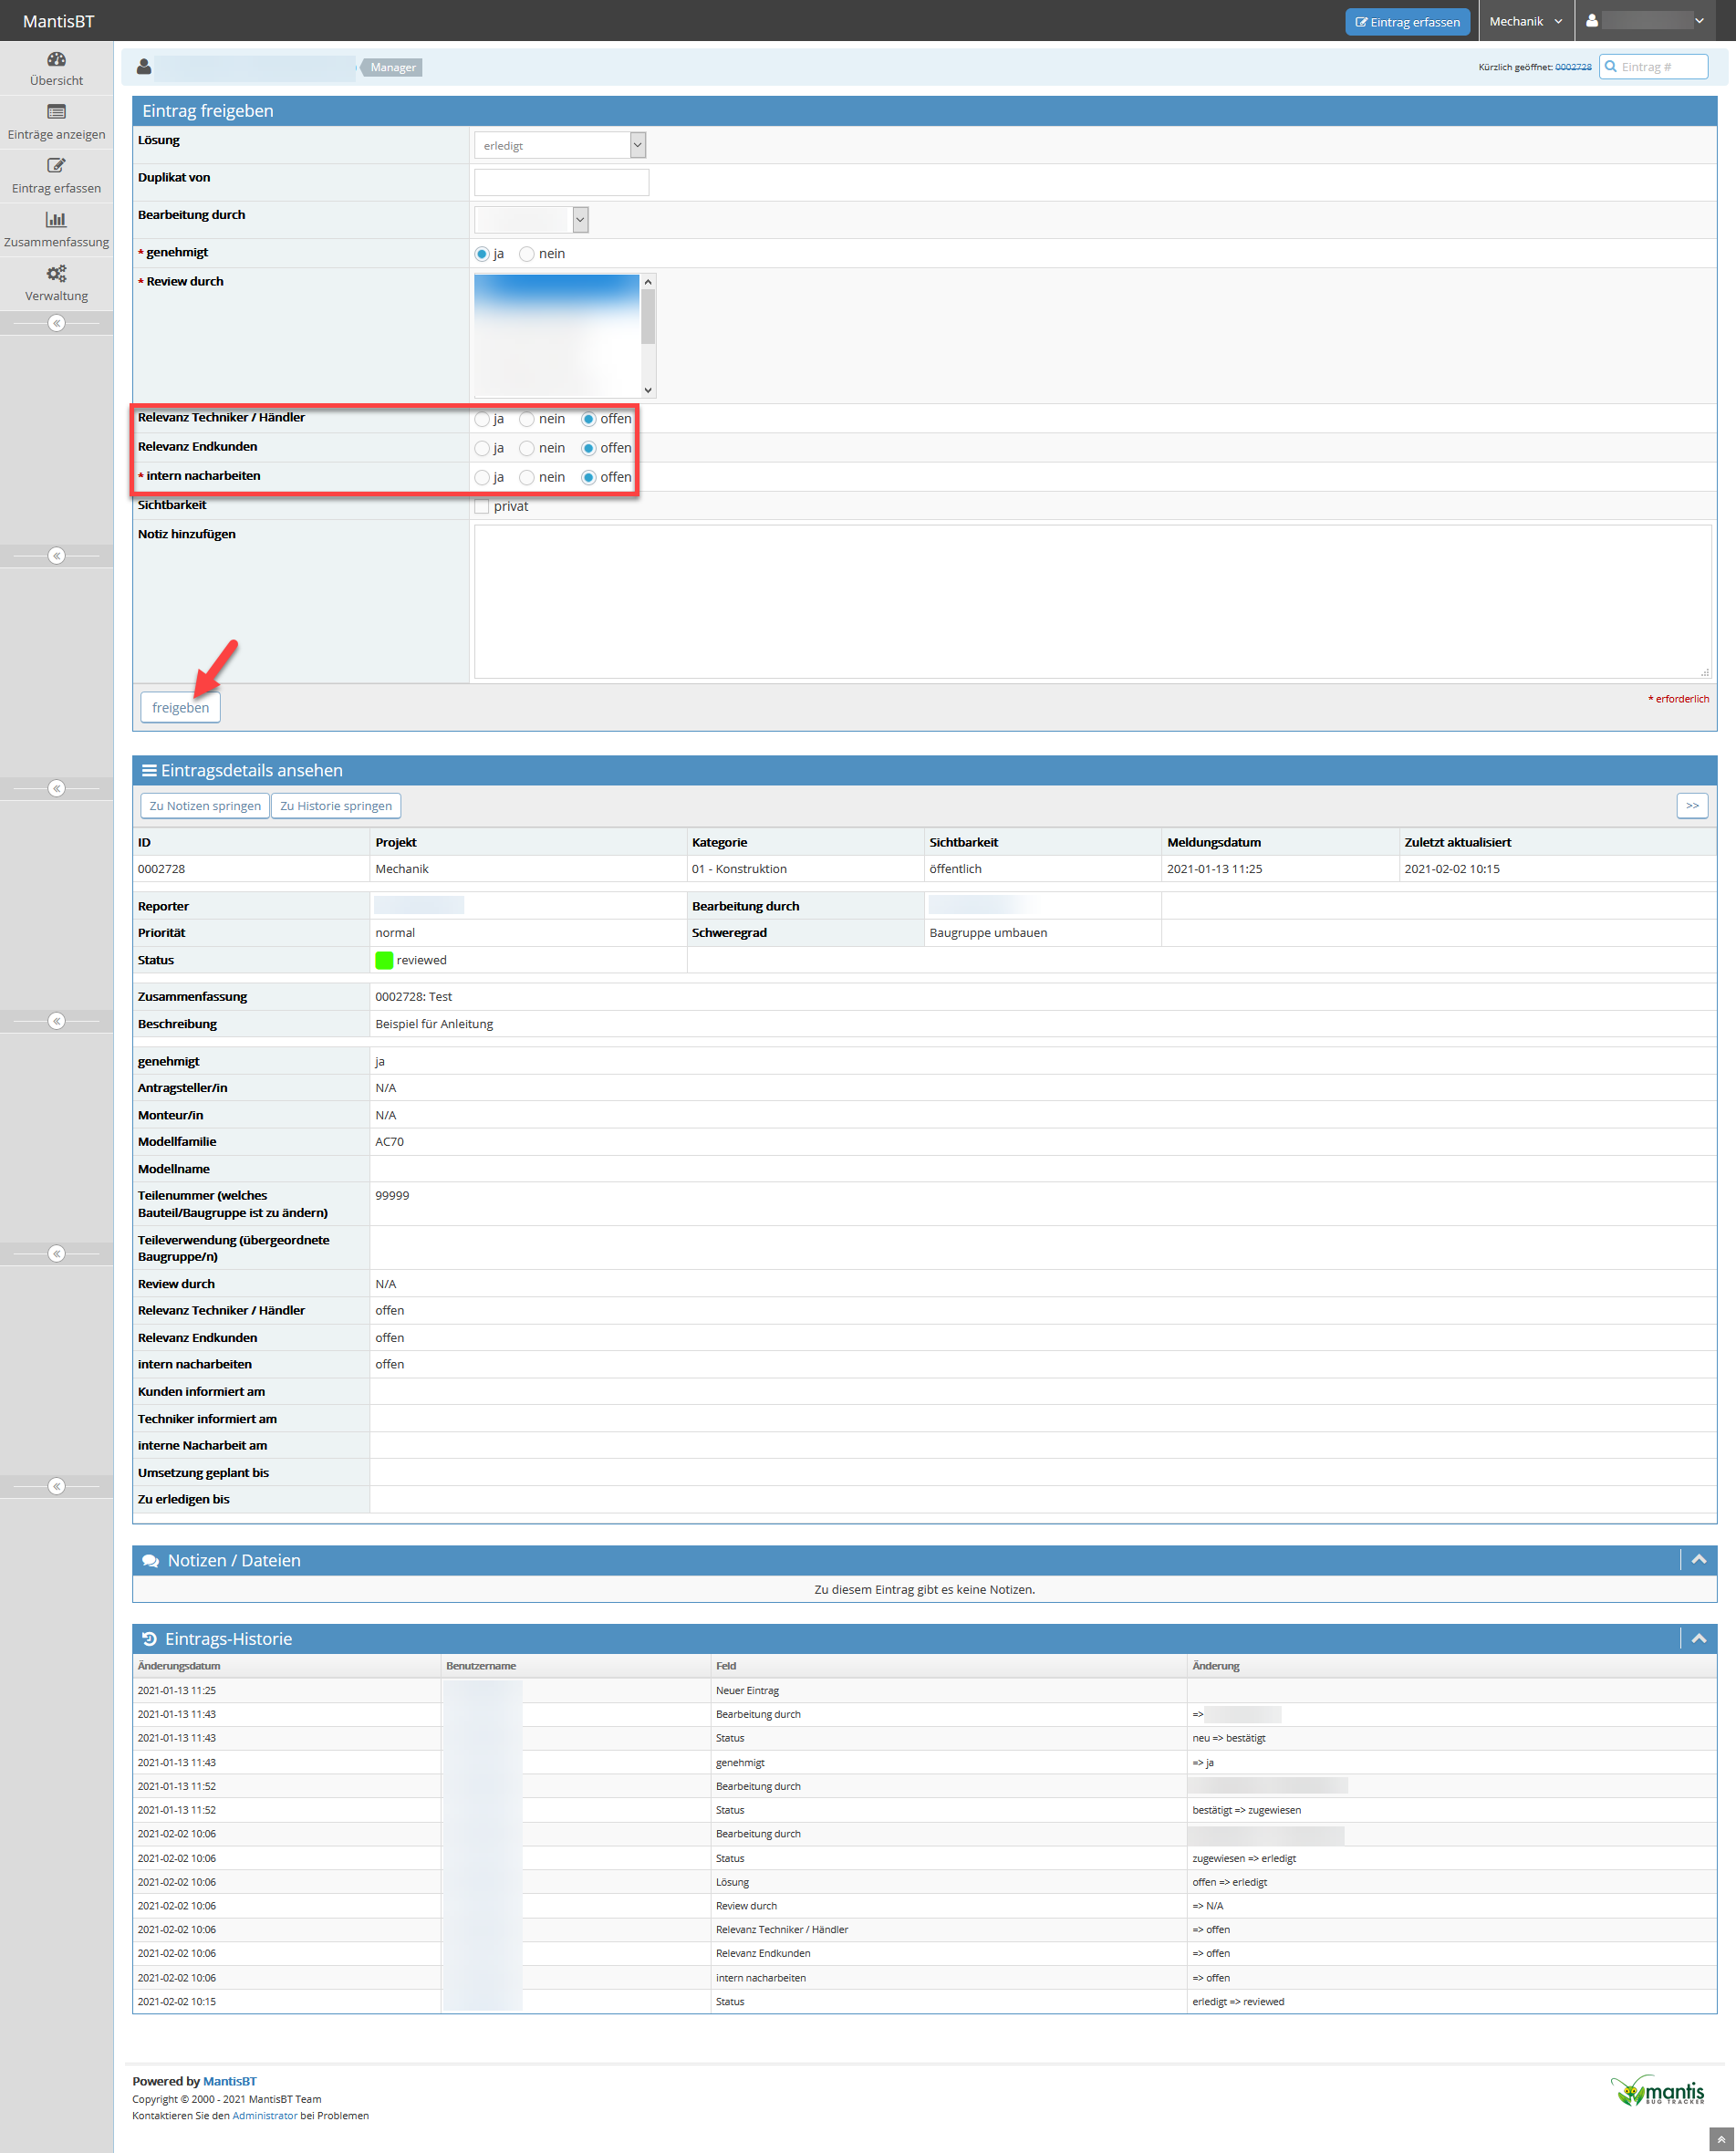Screen dimensions: 1736x2153
Task: Enable the privat Sichtbarkeit checkbox
Action: [482, 507]
